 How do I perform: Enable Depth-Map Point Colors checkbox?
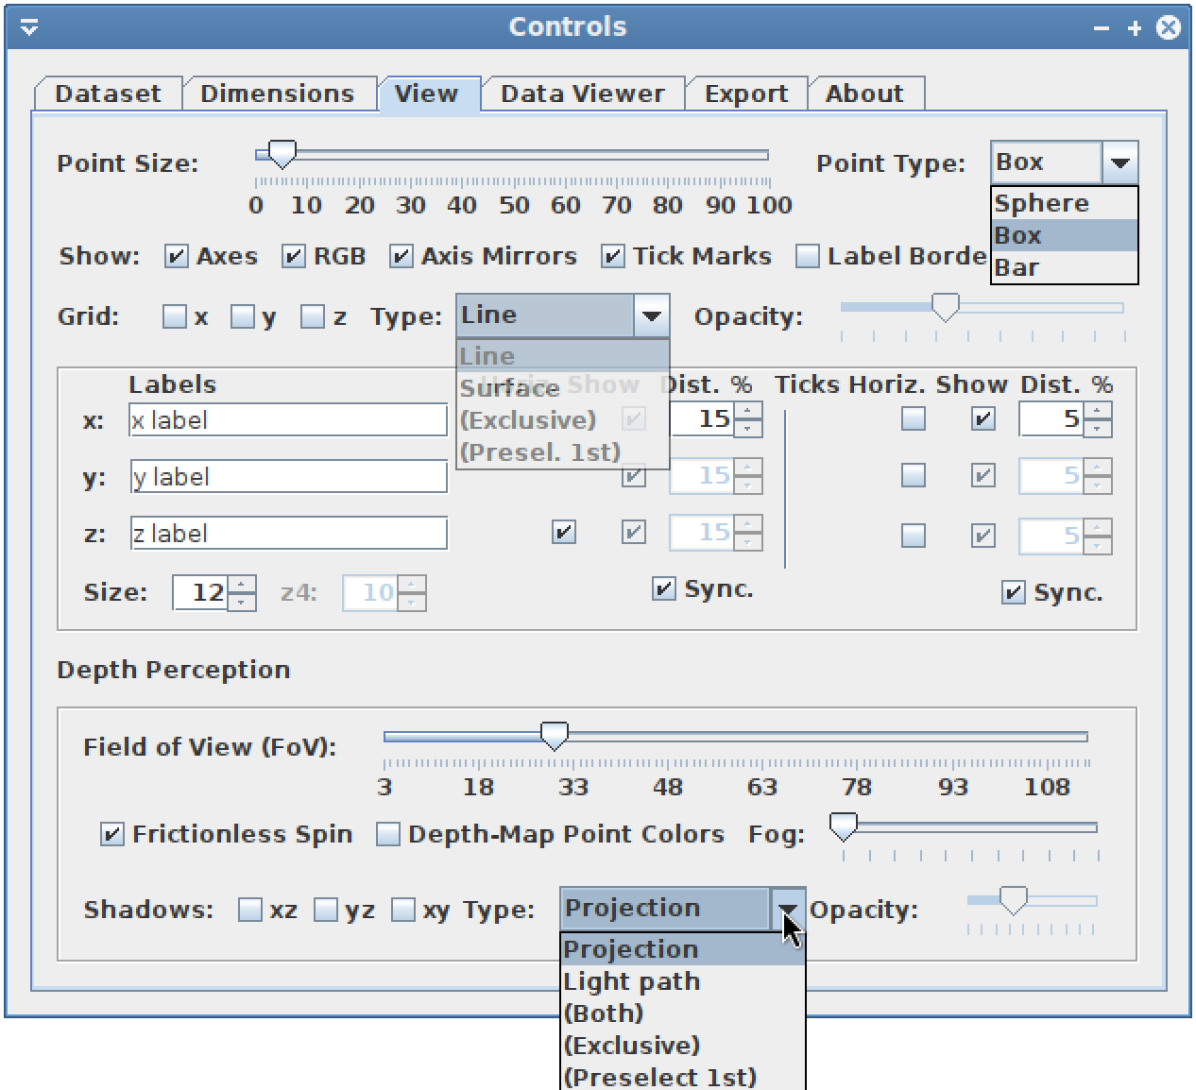click(x=388, y=834)
